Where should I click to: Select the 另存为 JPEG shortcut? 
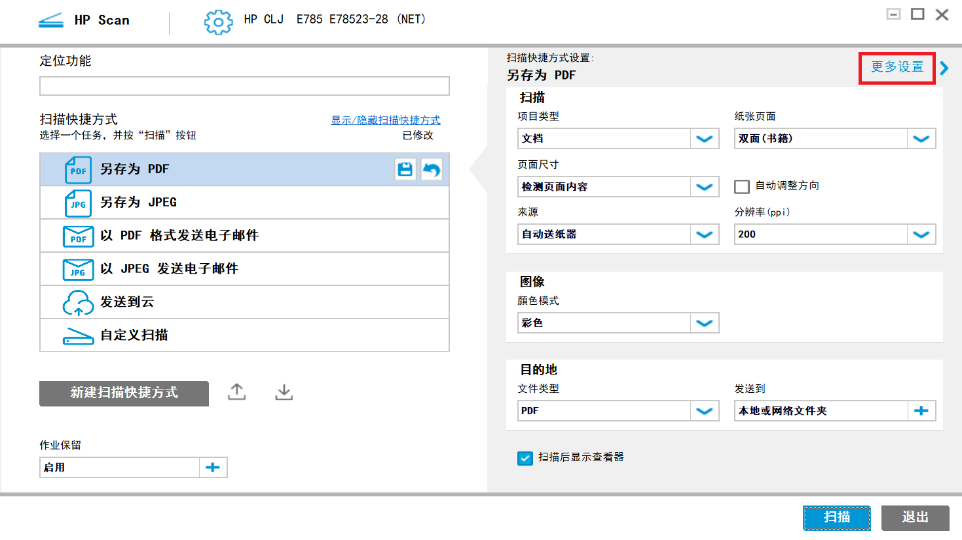(x=244, y=202)
